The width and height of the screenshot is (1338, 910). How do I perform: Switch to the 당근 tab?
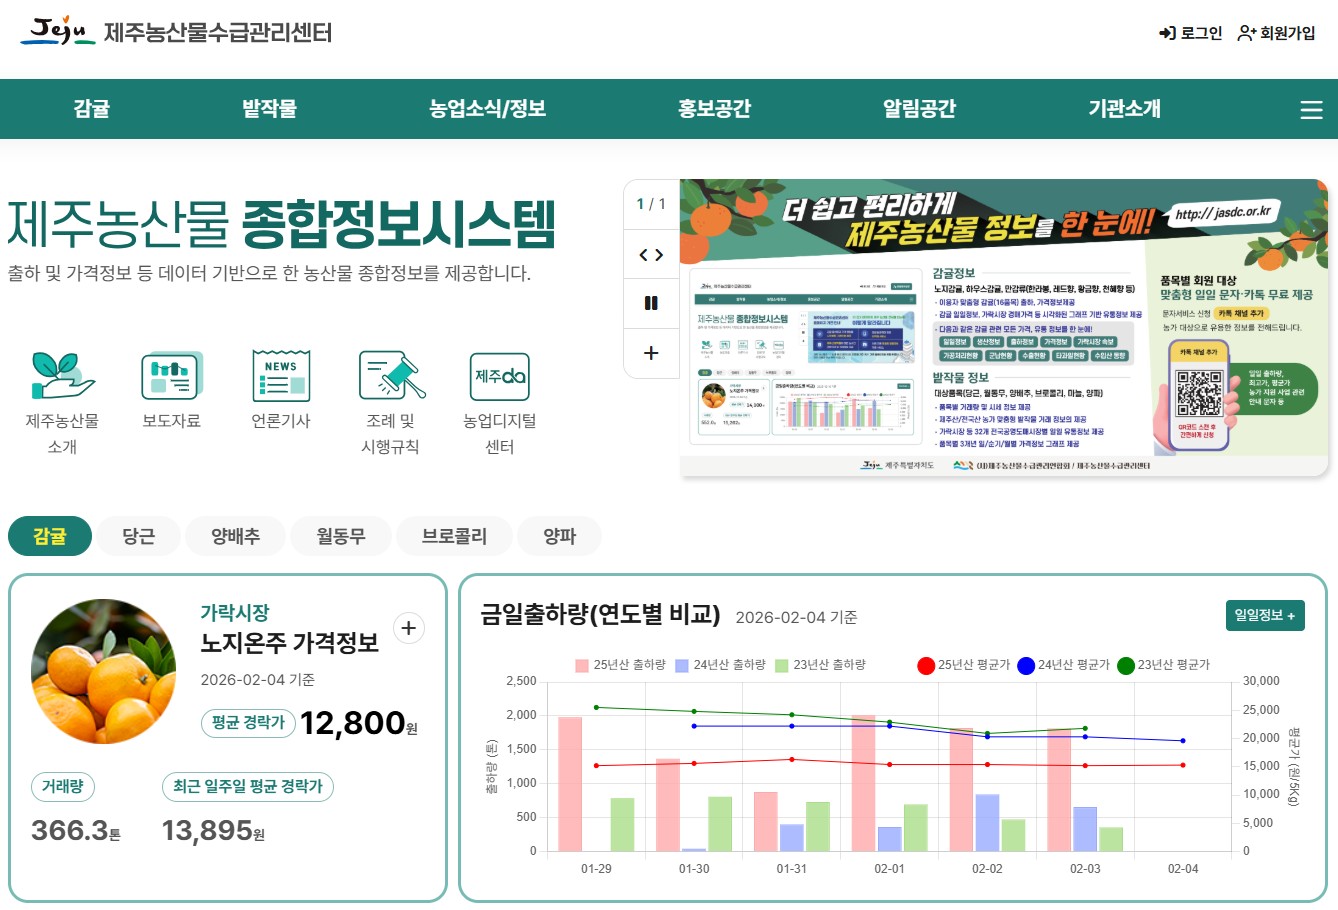tap(138, 536)
